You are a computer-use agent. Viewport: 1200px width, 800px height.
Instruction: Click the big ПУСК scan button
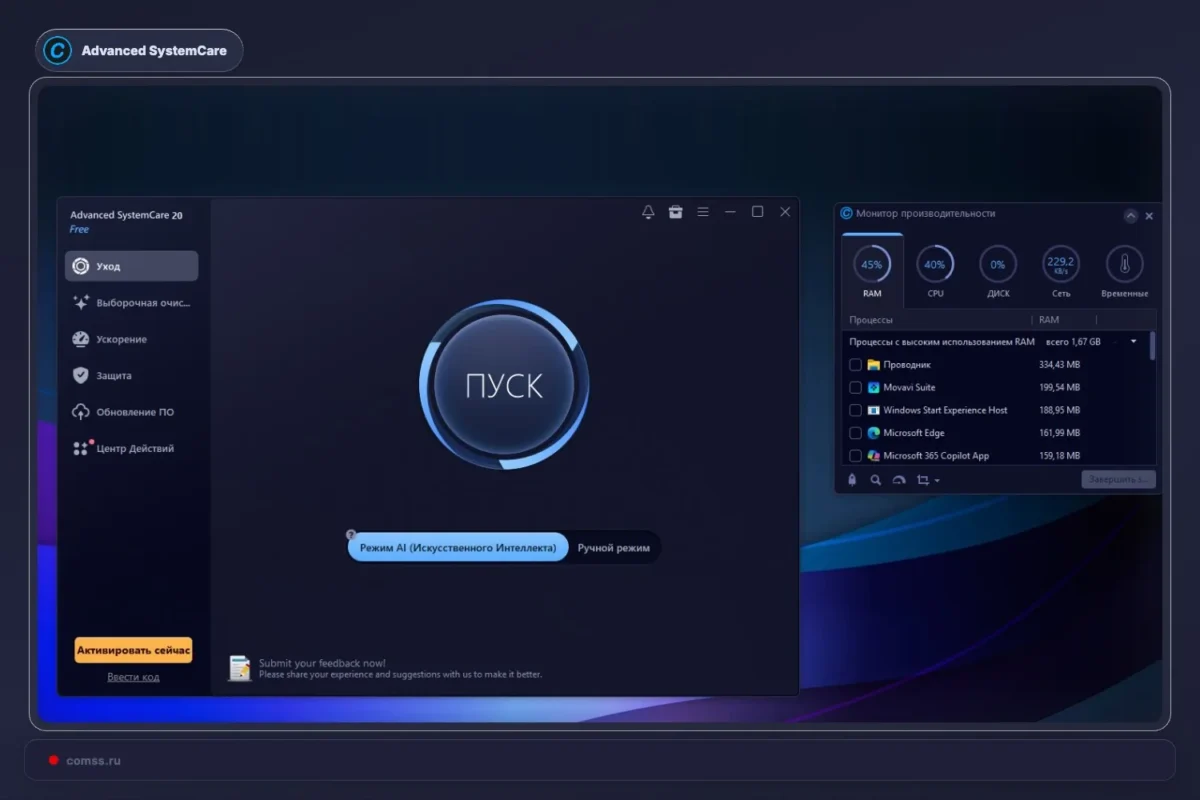(x=504, y=386)
